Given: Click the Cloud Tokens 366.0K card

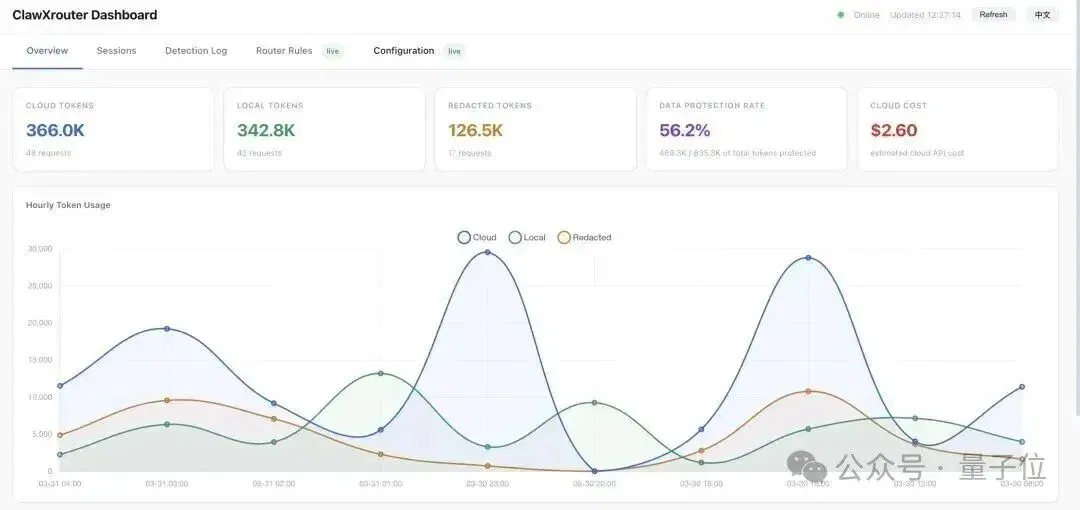Looking at the screenshot, I should 114,129.
